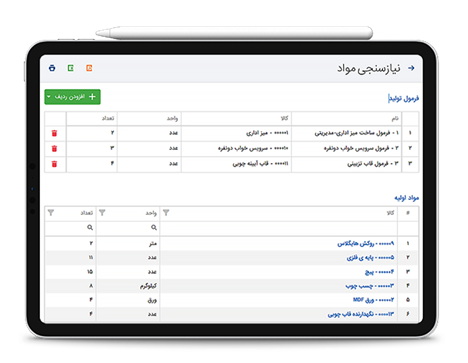This screenshot has width=468, height=363.
Task: Click the کیلوگرم unit cell of چسب چوب
Action: pyautogui.click(x=128, y=286)
